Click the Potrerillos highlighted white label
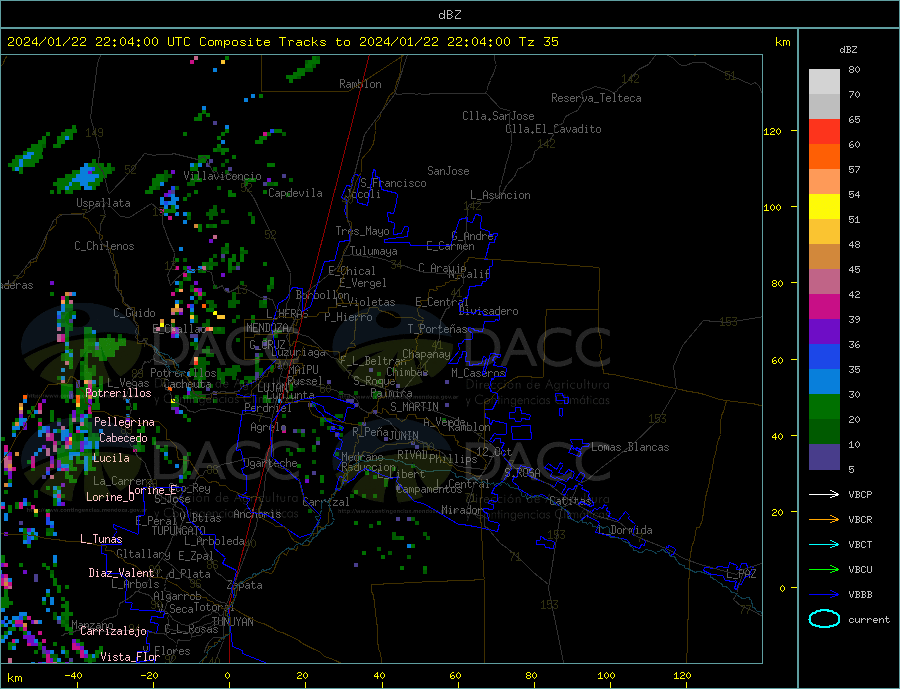 tap(118, 393)
